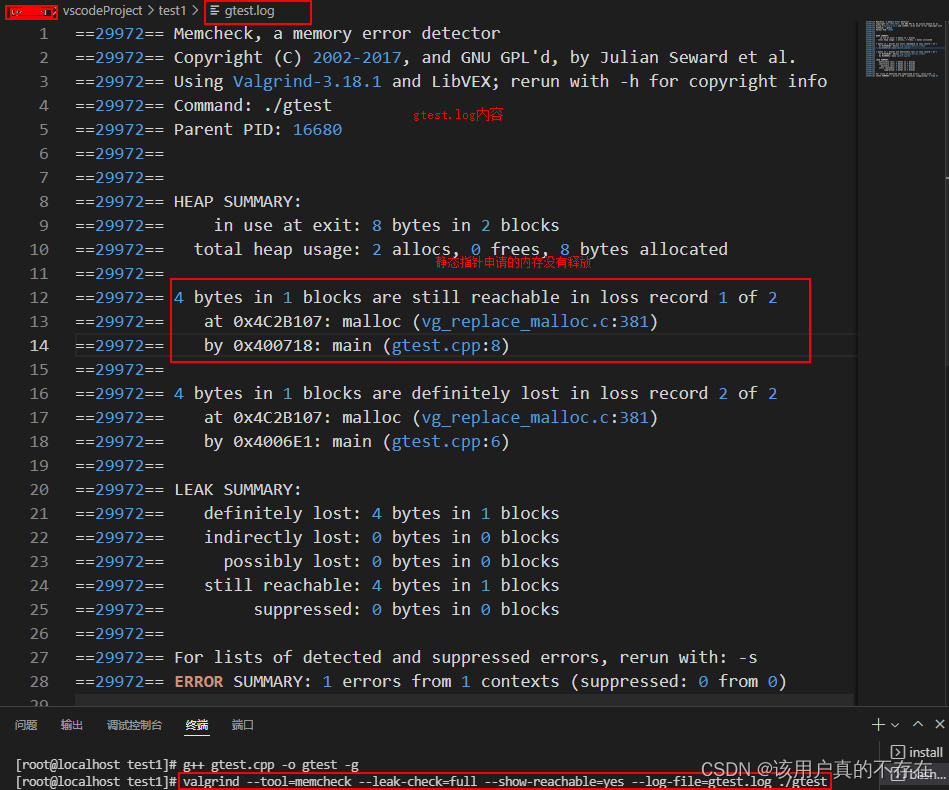Click the terminal icon beside install
This screenshot has height=790, width=949.
(898, 752)
